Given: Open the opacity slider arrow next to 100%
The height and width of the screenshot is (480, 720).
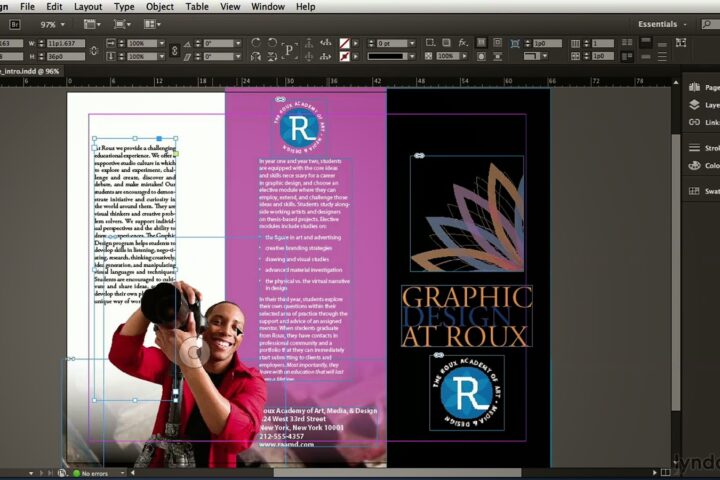Looking at the screenshot, I should [x=465, y=56].
